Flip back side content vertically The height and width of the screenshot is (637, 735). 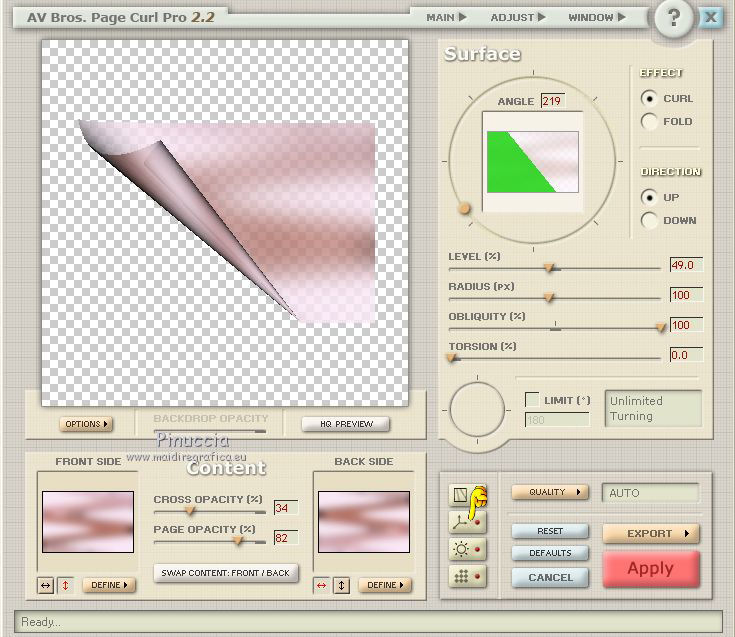pos(341,585)
